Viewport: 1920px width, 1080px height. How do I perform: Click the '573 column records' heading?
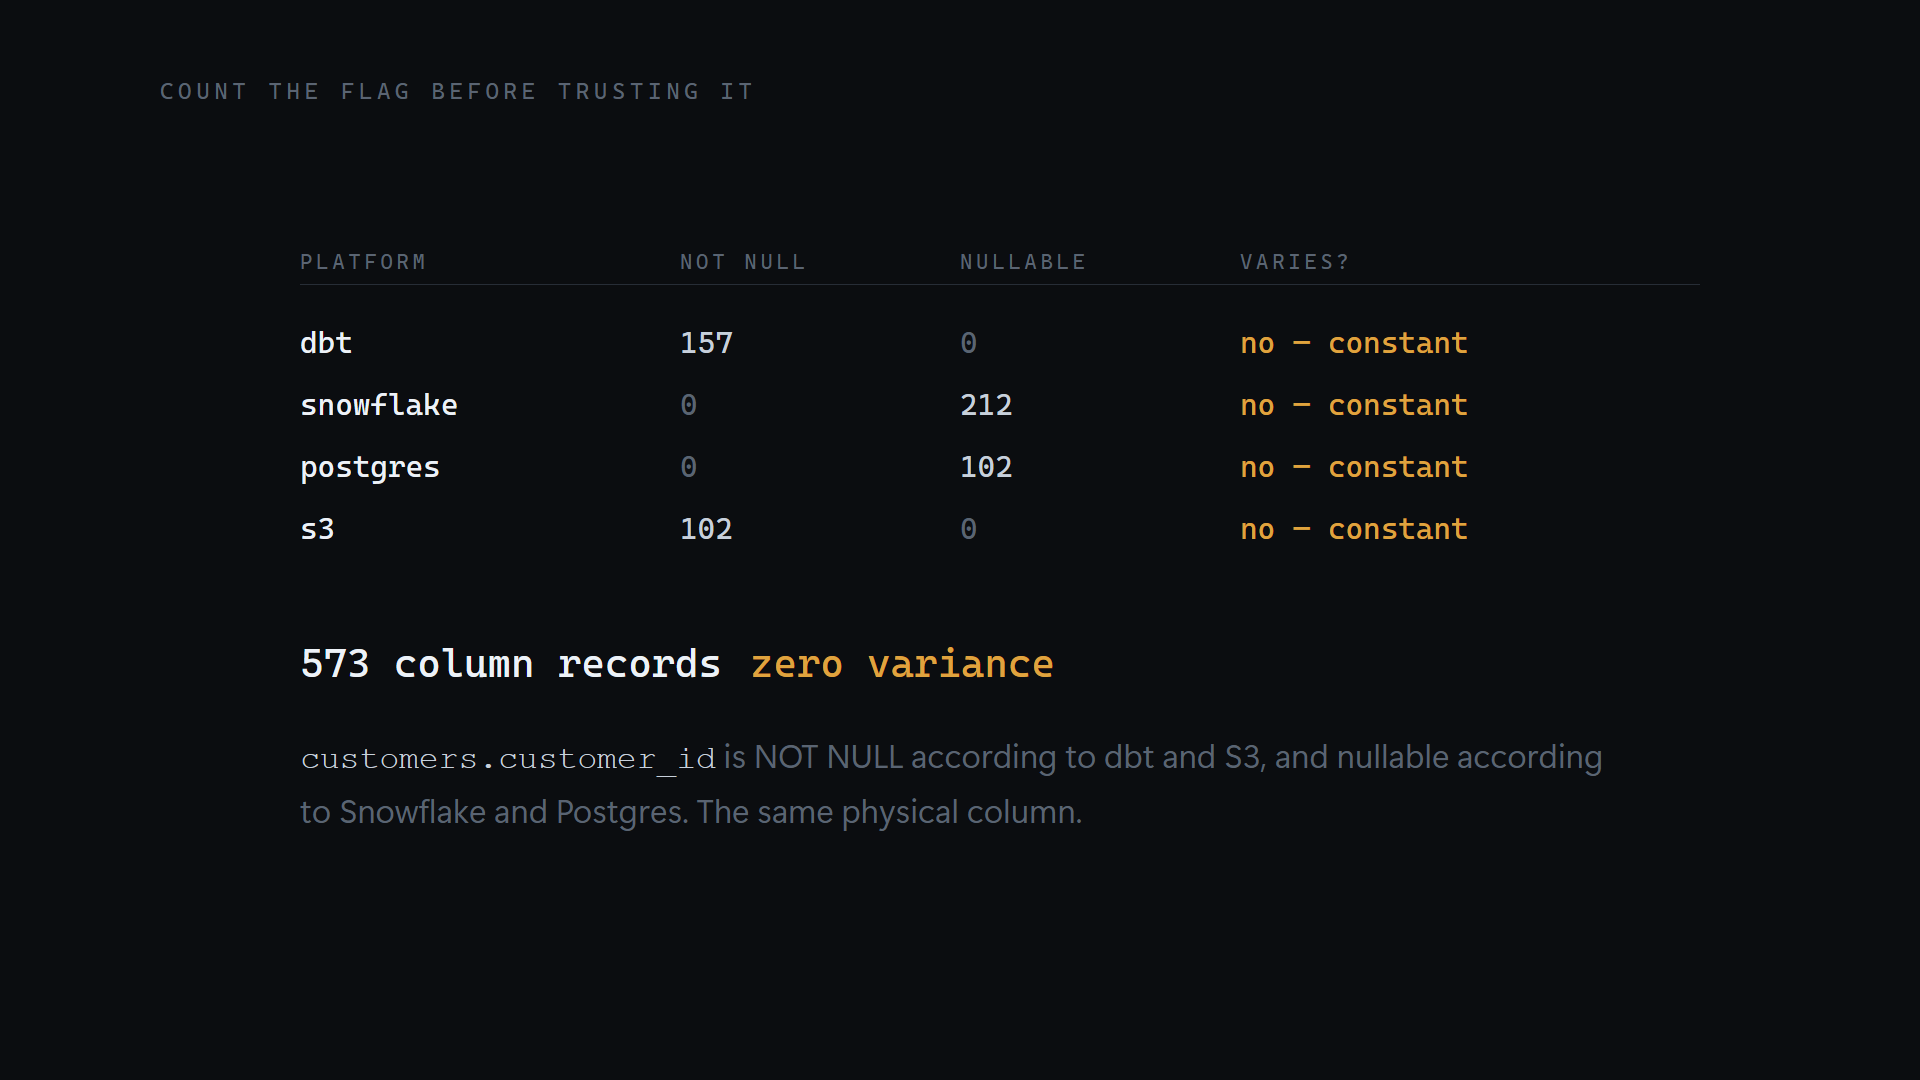510,664
